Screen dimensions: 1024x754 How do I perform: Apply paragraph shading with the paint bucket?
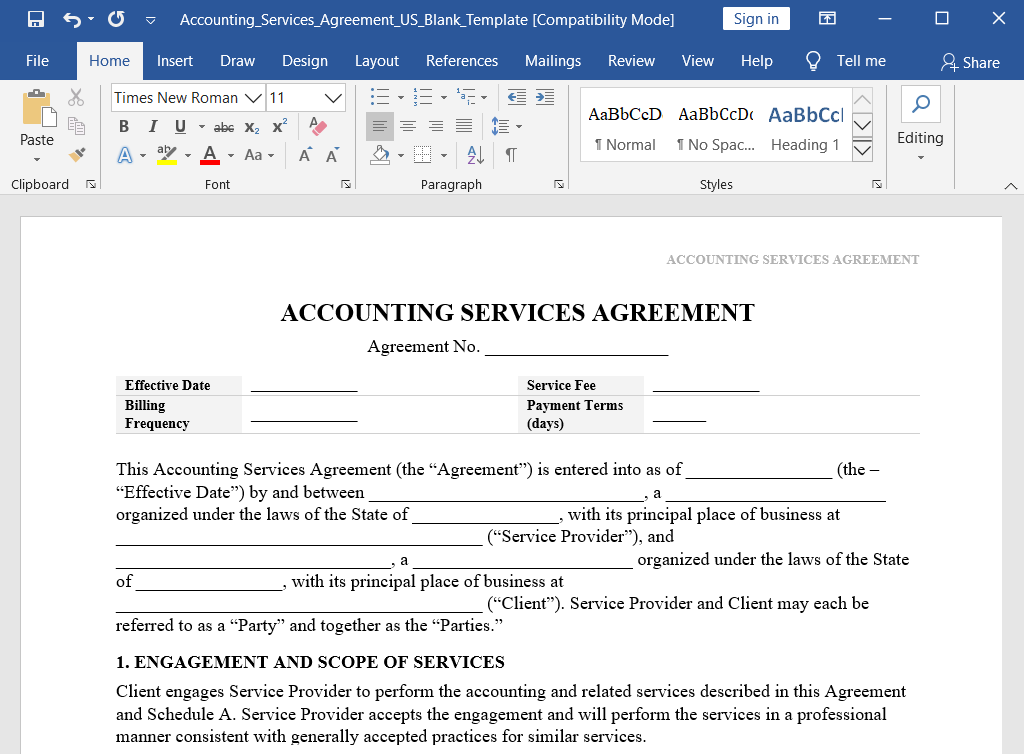point(380,155)
